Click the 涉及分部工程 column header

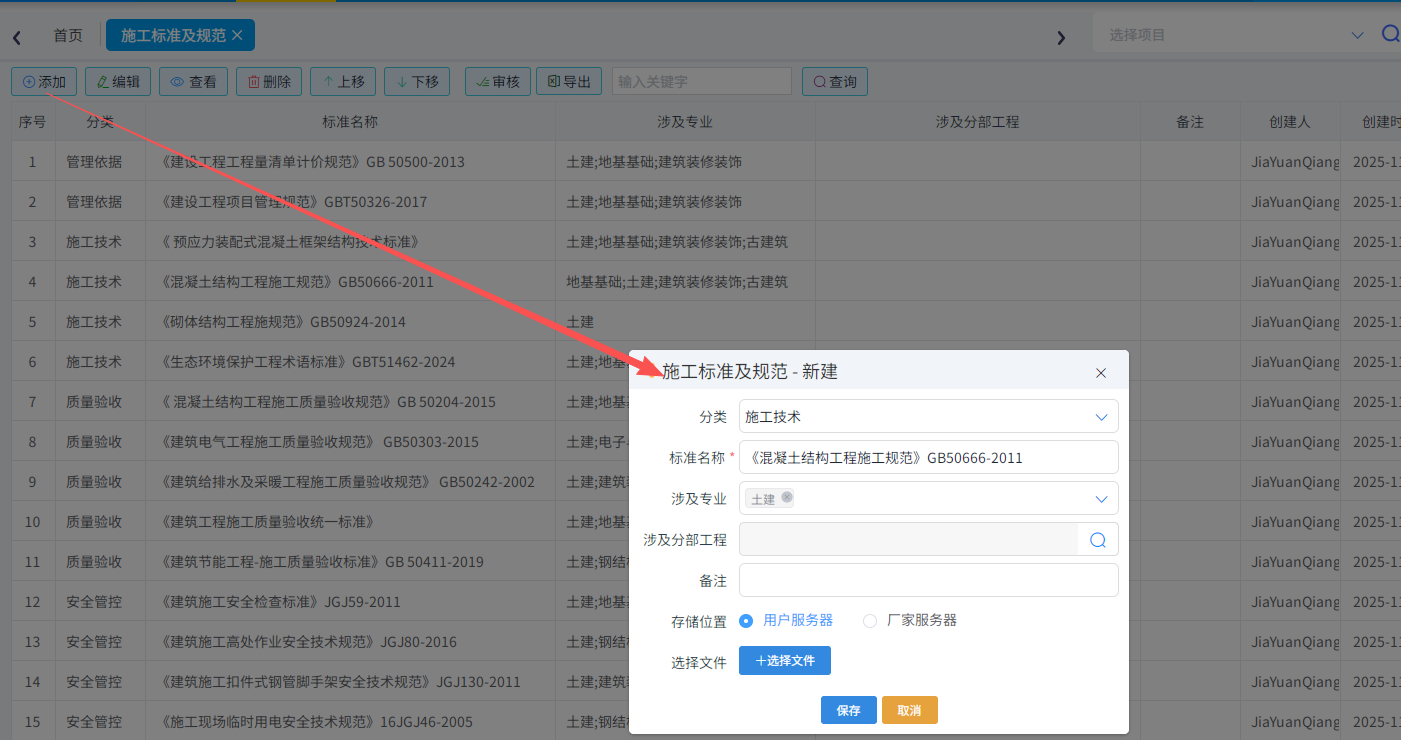(x=977, y=122)
